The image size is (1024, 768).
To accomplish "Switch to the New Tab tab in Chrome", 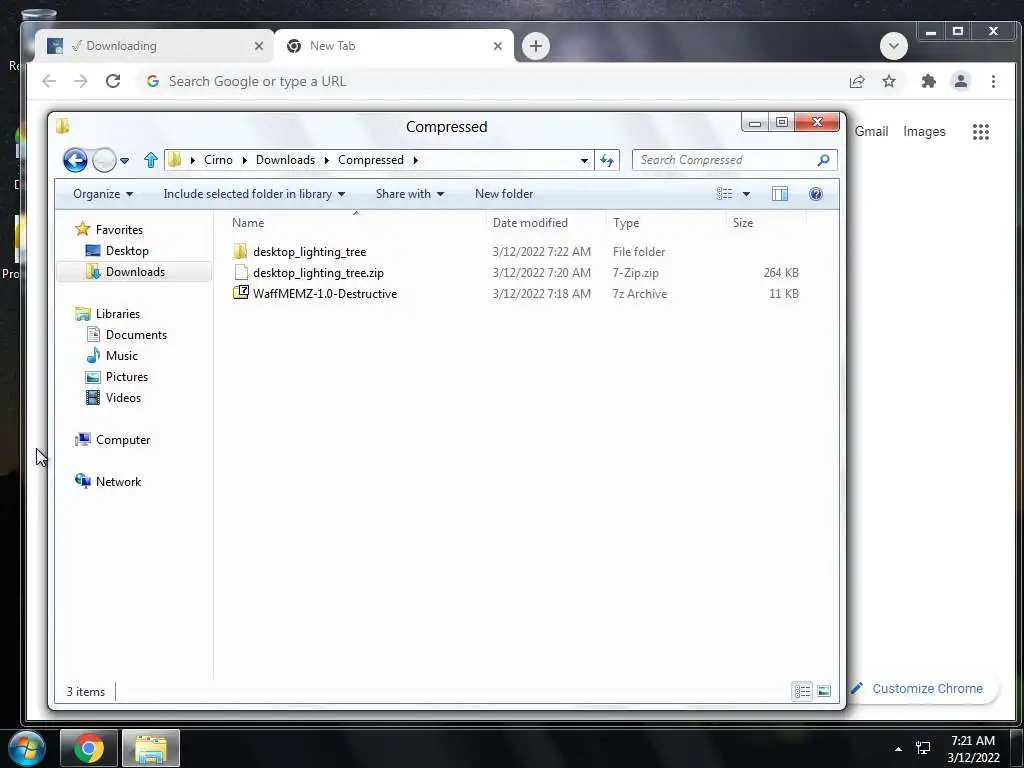I will (x=394, y=46).
